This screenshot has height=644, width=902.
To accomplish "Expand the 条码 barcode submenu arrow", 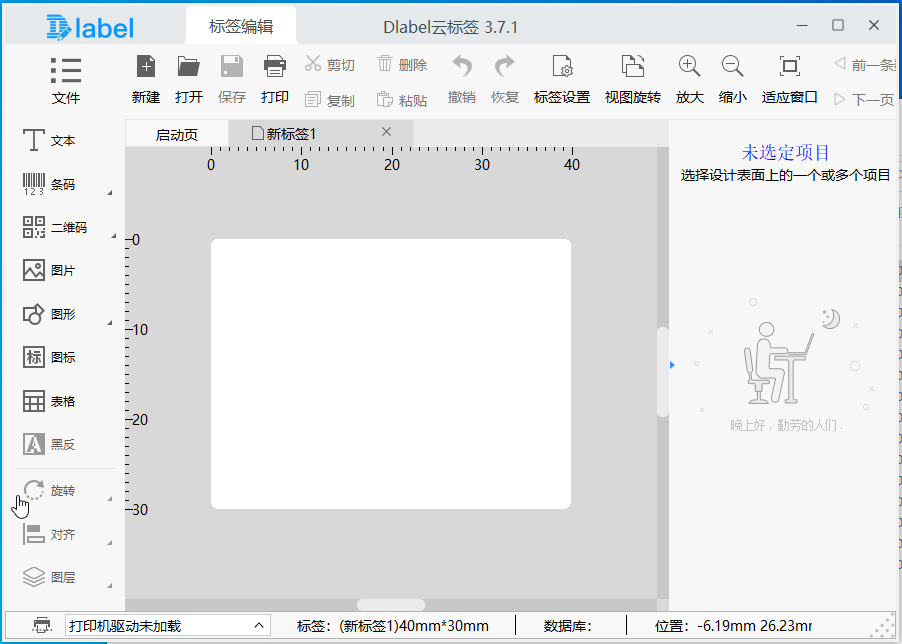I will click(109, 193).
